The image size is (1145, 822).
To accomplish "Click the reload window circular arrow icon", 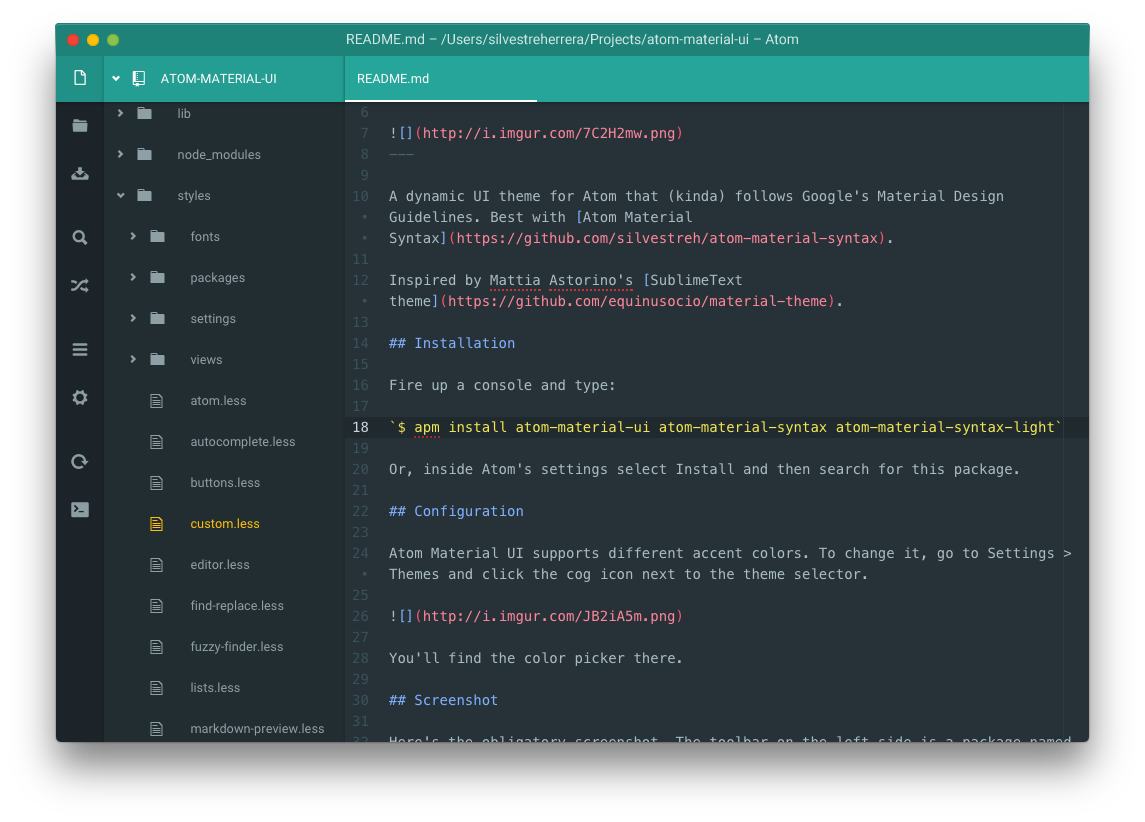I will (x=80, y=461).
